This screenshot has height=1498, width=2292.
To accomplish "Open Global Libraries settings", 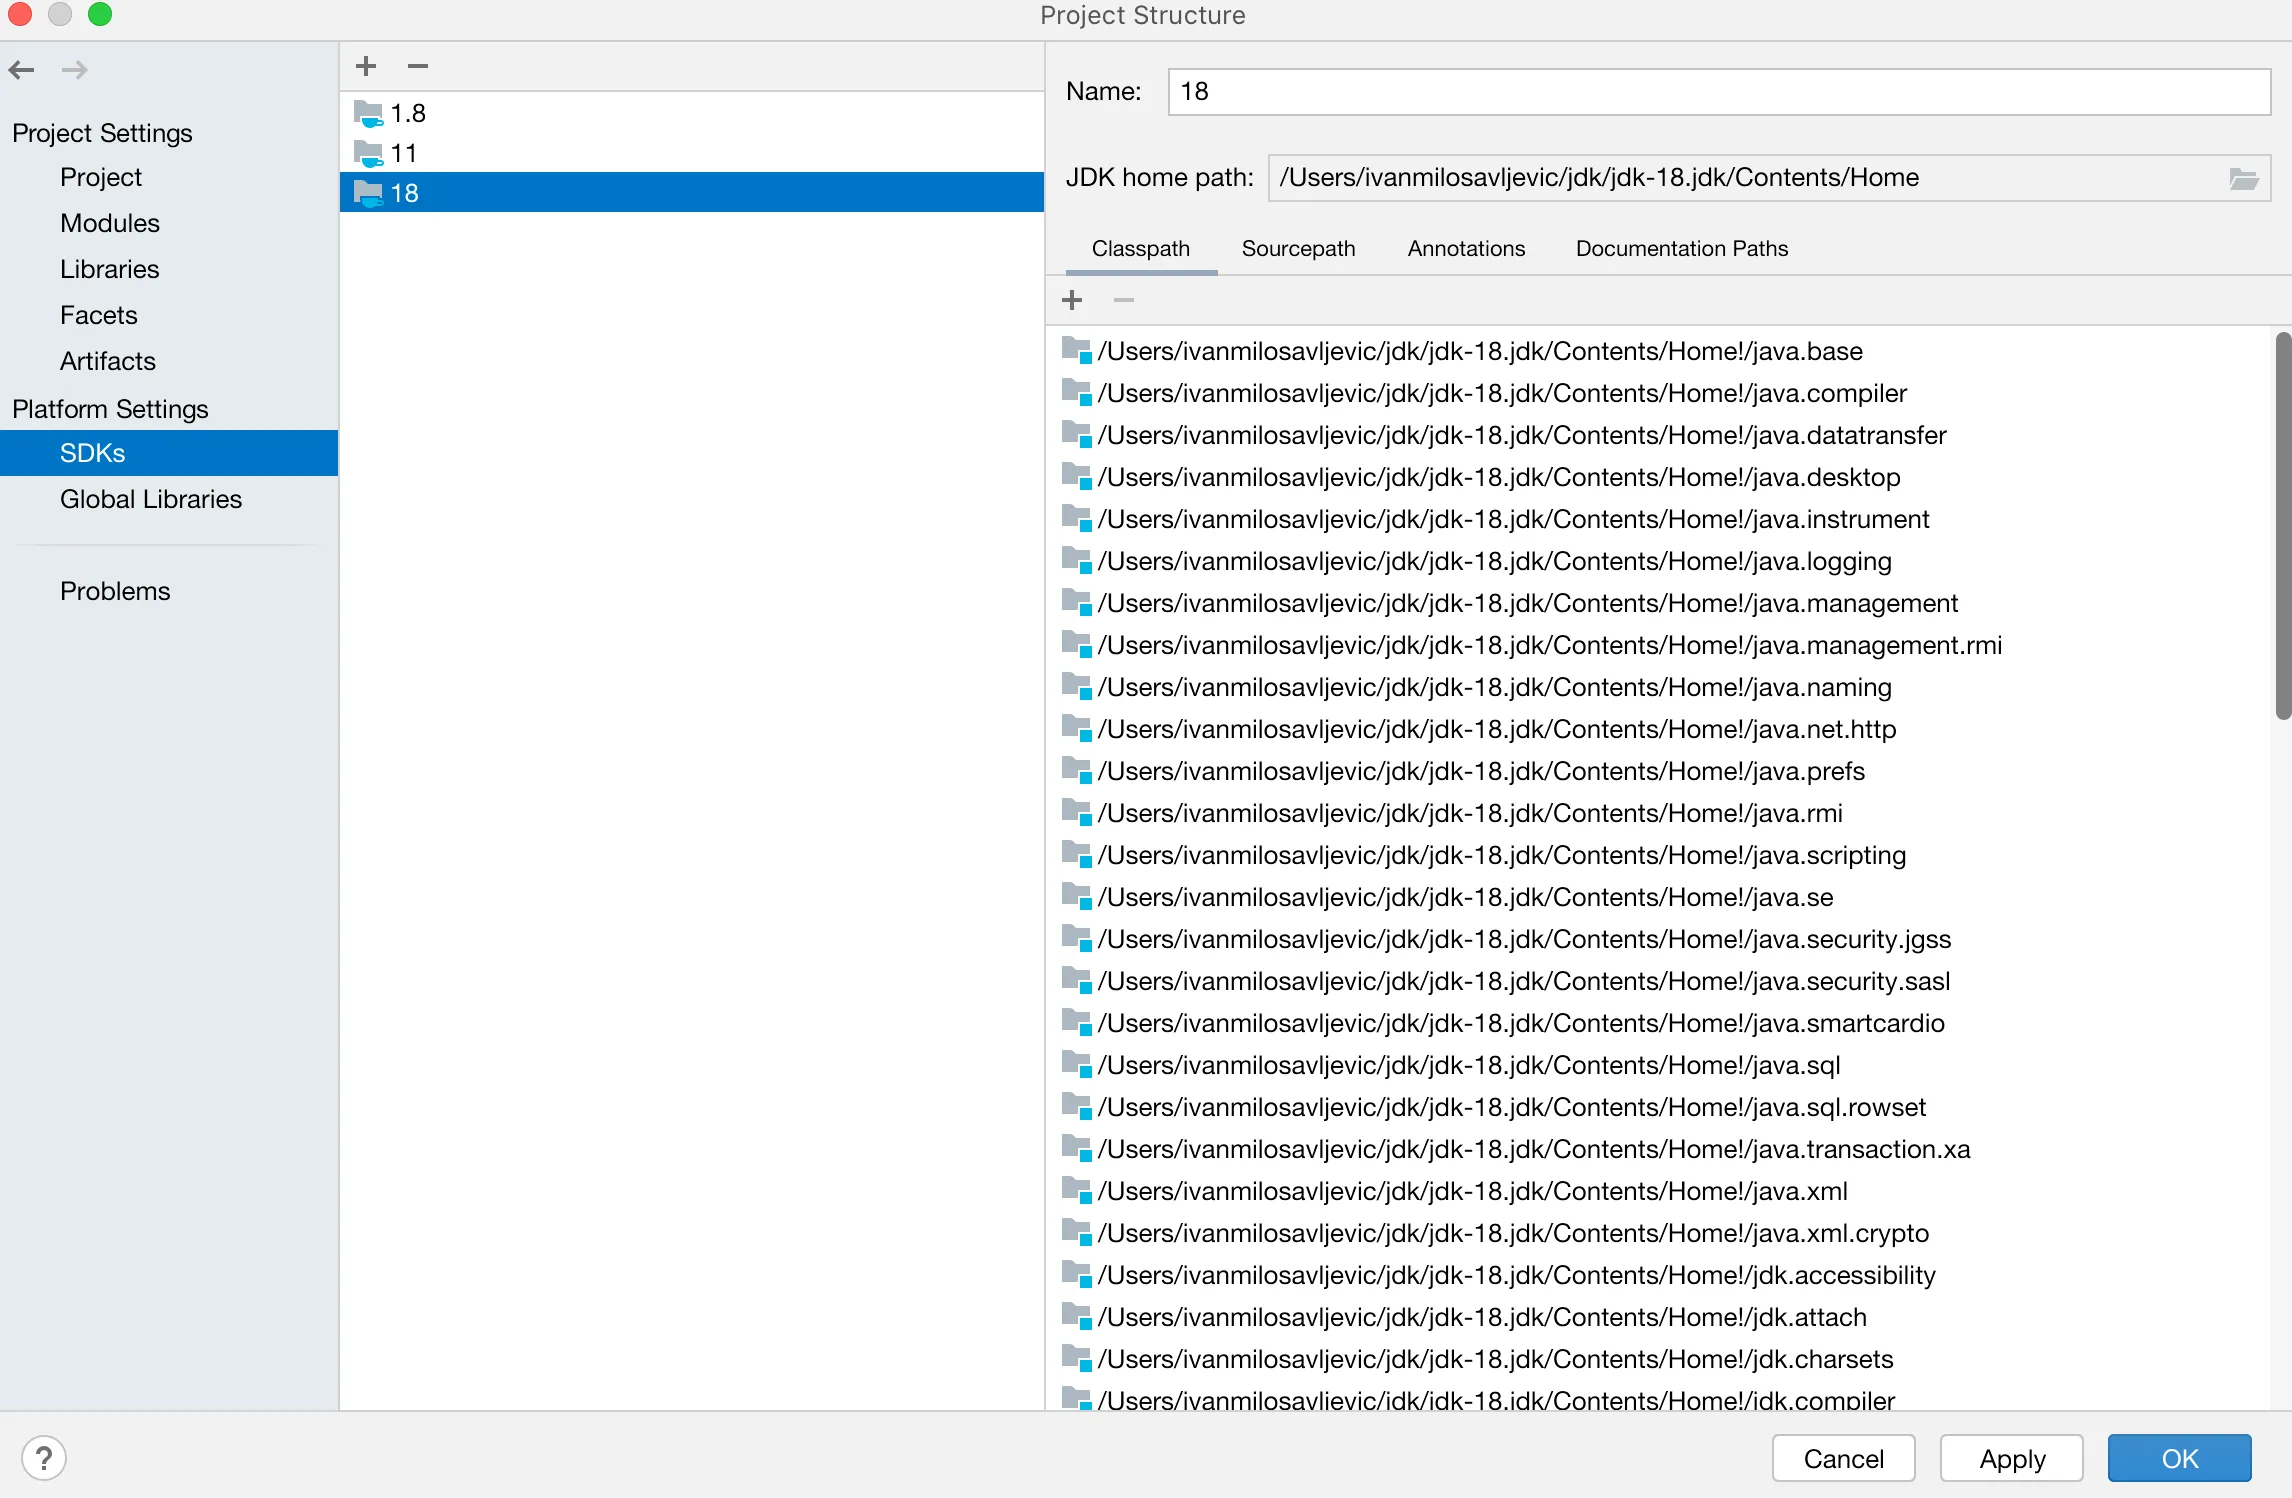I will [x=169, y=499].
